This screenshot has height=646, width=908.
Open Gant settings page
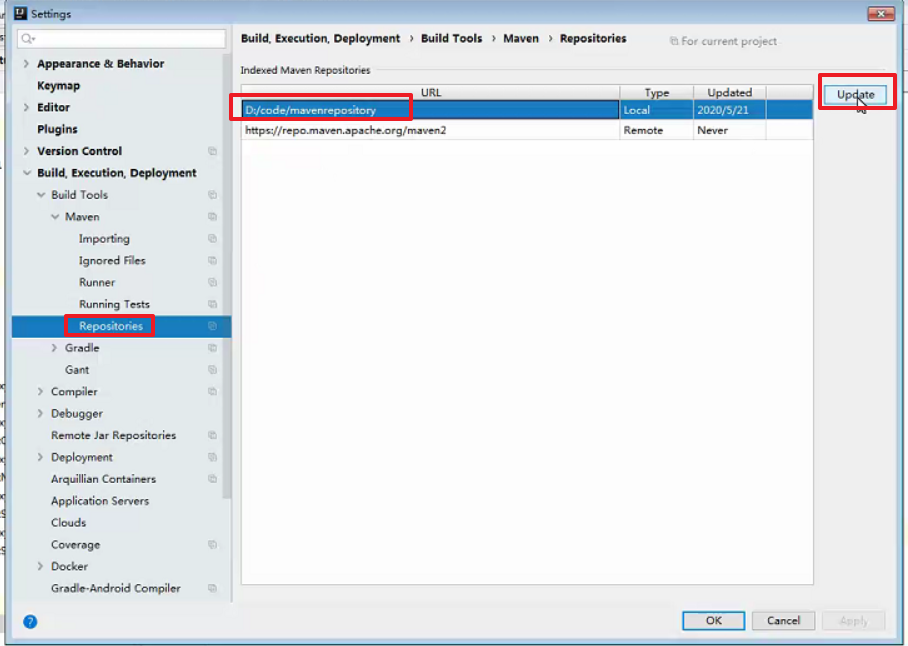[77, 369]
